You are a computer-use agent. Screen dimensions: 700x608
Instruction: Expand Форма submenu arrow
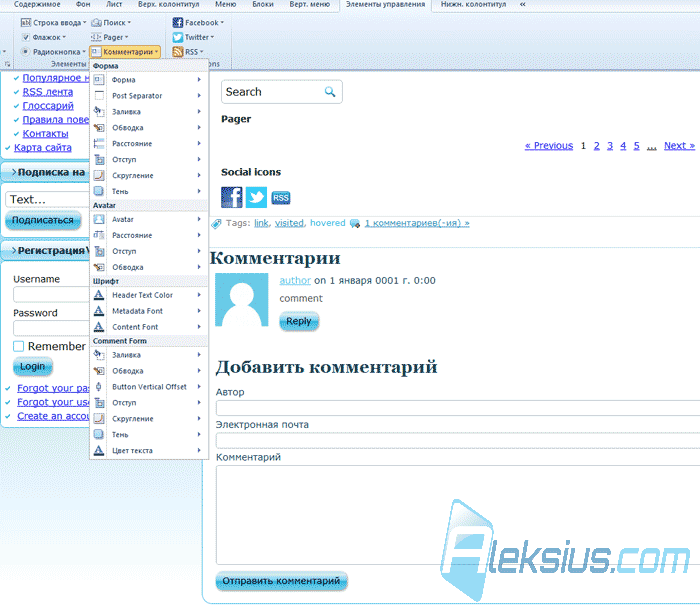(199, 79)
